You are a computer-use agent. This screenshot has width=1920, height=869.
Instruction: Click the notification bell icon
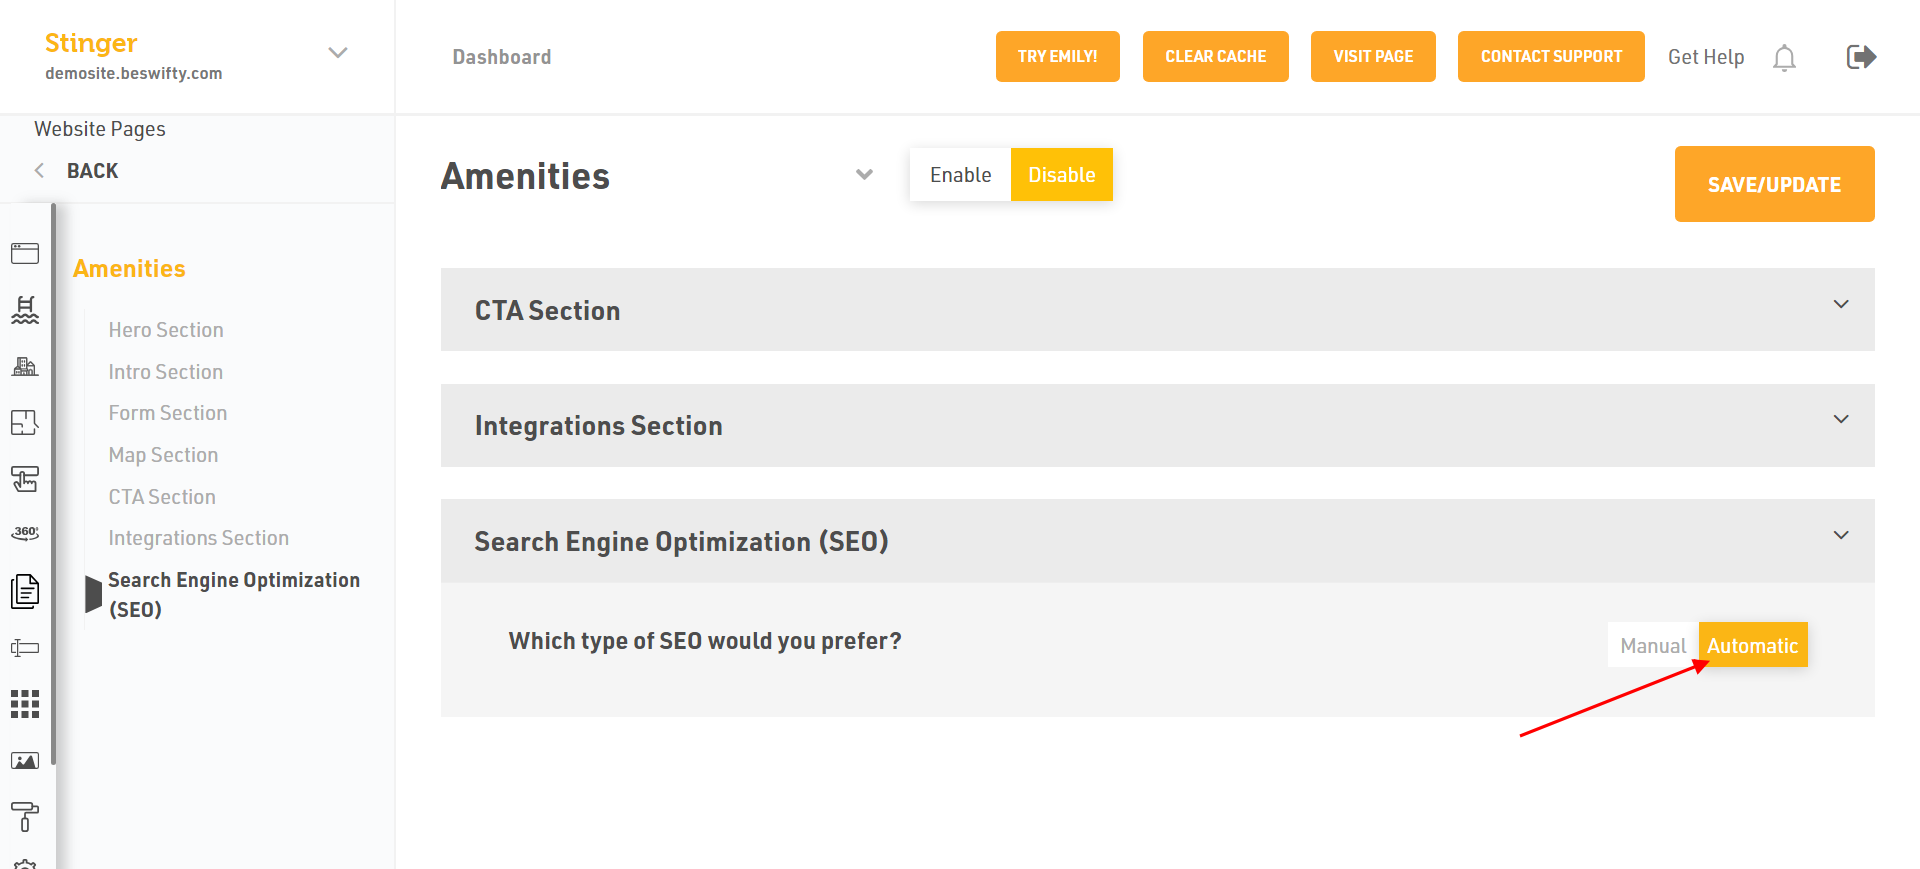pos(1784,58)
